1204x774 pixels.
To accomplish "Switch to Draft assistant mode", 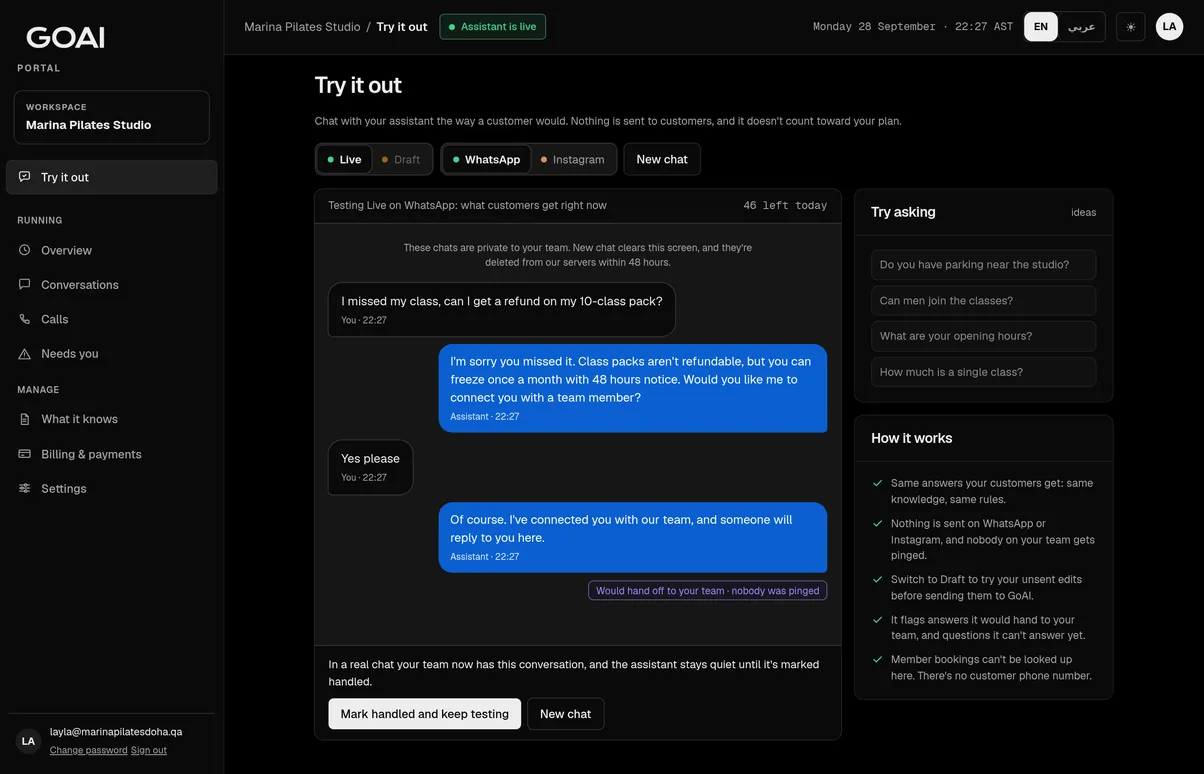I will point(401,159).
